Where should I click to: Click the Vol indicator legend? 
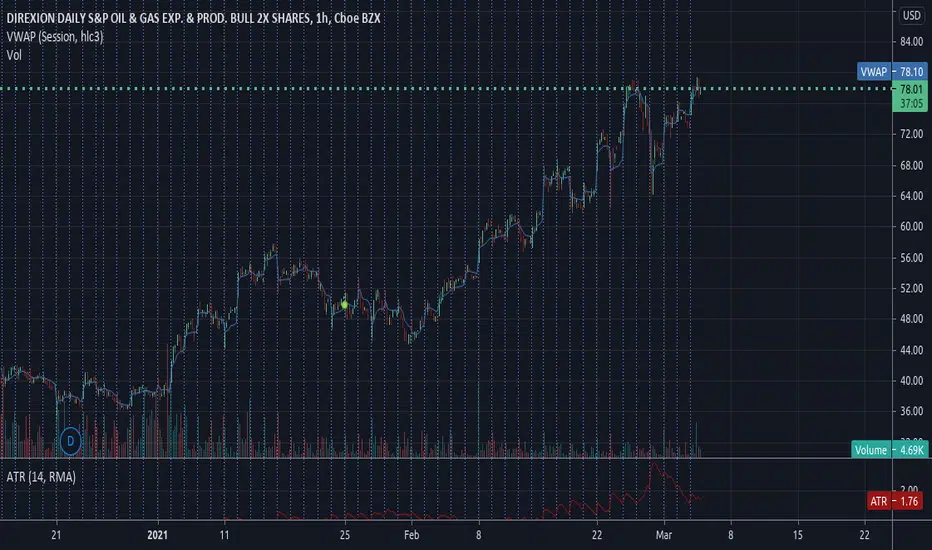pyautogui.click(x=14, y=55)
